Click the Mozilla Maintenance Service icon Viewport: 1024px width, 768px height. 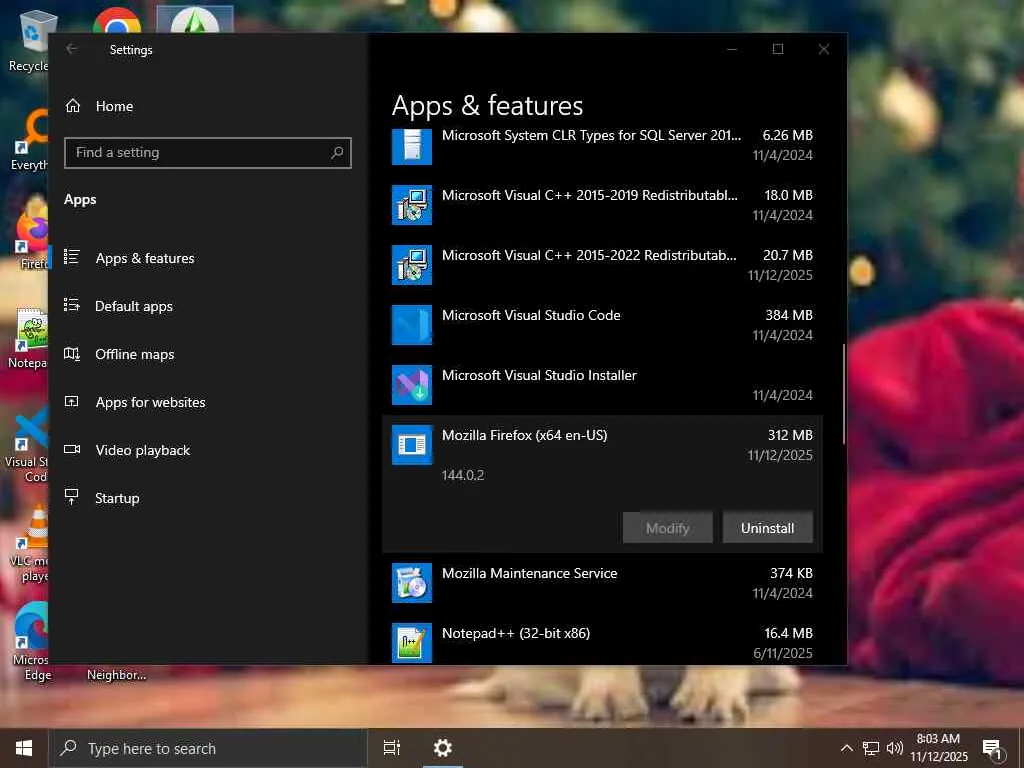(x=411, y=583)
